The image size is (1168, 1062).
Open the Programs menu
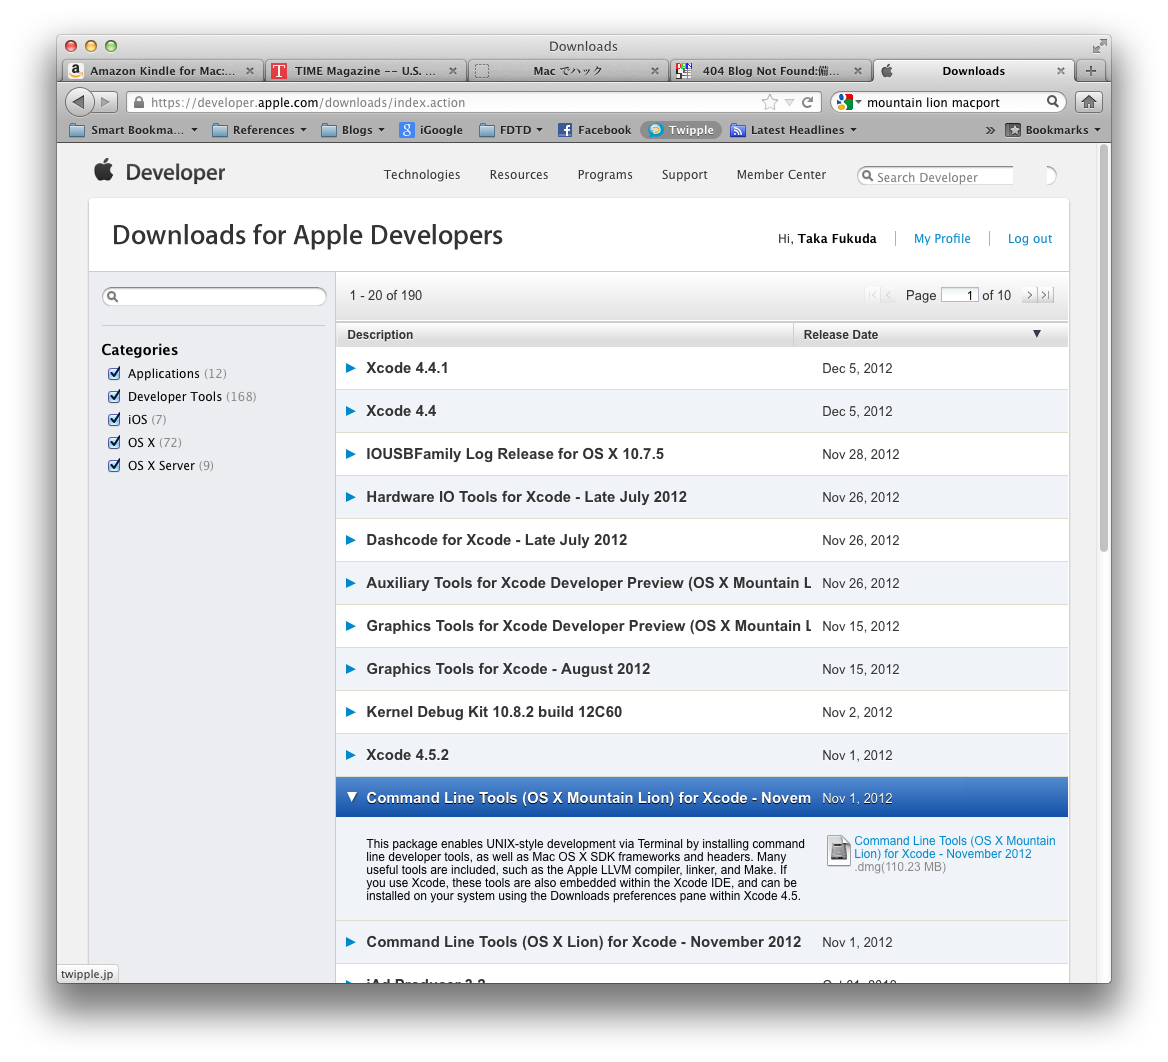605,174
